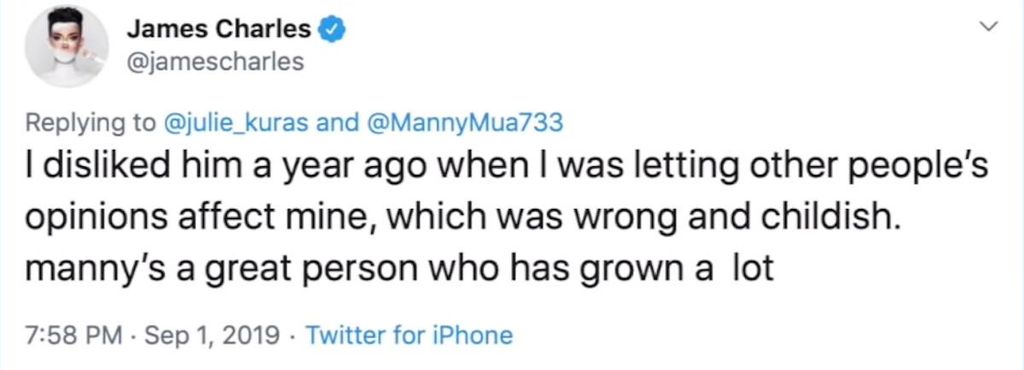Click the 7:58 PM timestamp
The image size is (1024, 370).
click(73, 335)
